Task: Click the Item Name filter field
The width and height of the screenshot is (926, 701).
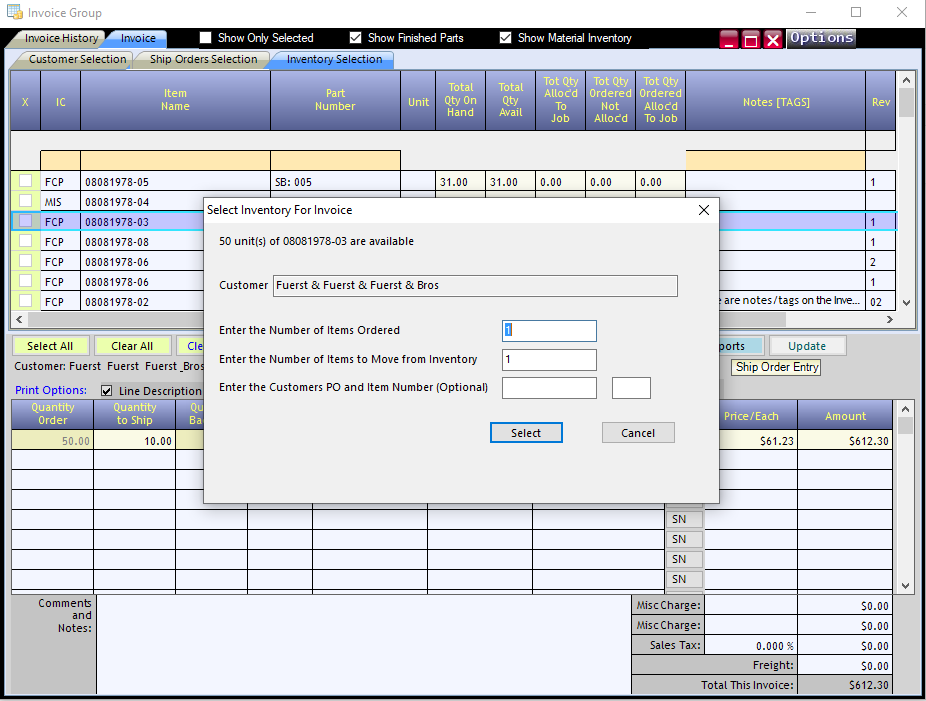Action: click(x=175, y=160)
